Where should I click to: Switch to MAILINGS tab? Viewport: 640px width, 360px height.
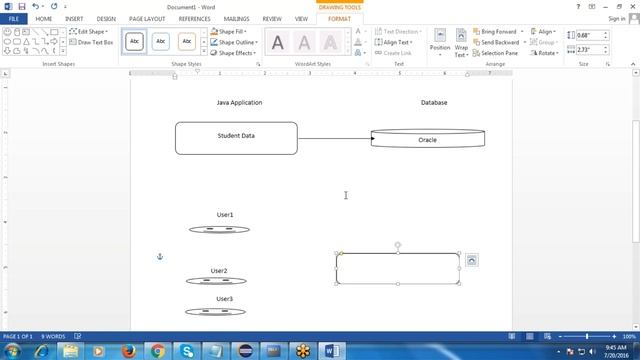click(x=236, y=19)
